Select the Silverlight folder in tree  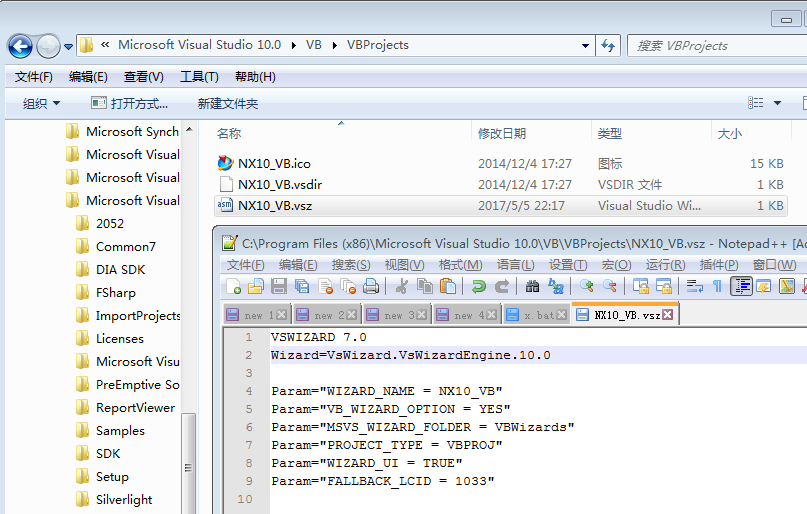coord(124,500)
